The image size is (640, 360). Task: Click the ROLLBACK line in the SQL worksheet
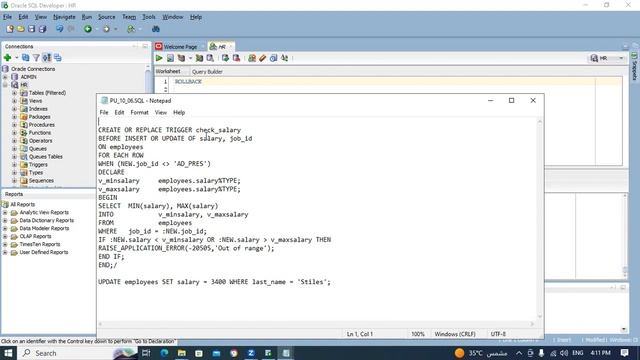(188, 82)
